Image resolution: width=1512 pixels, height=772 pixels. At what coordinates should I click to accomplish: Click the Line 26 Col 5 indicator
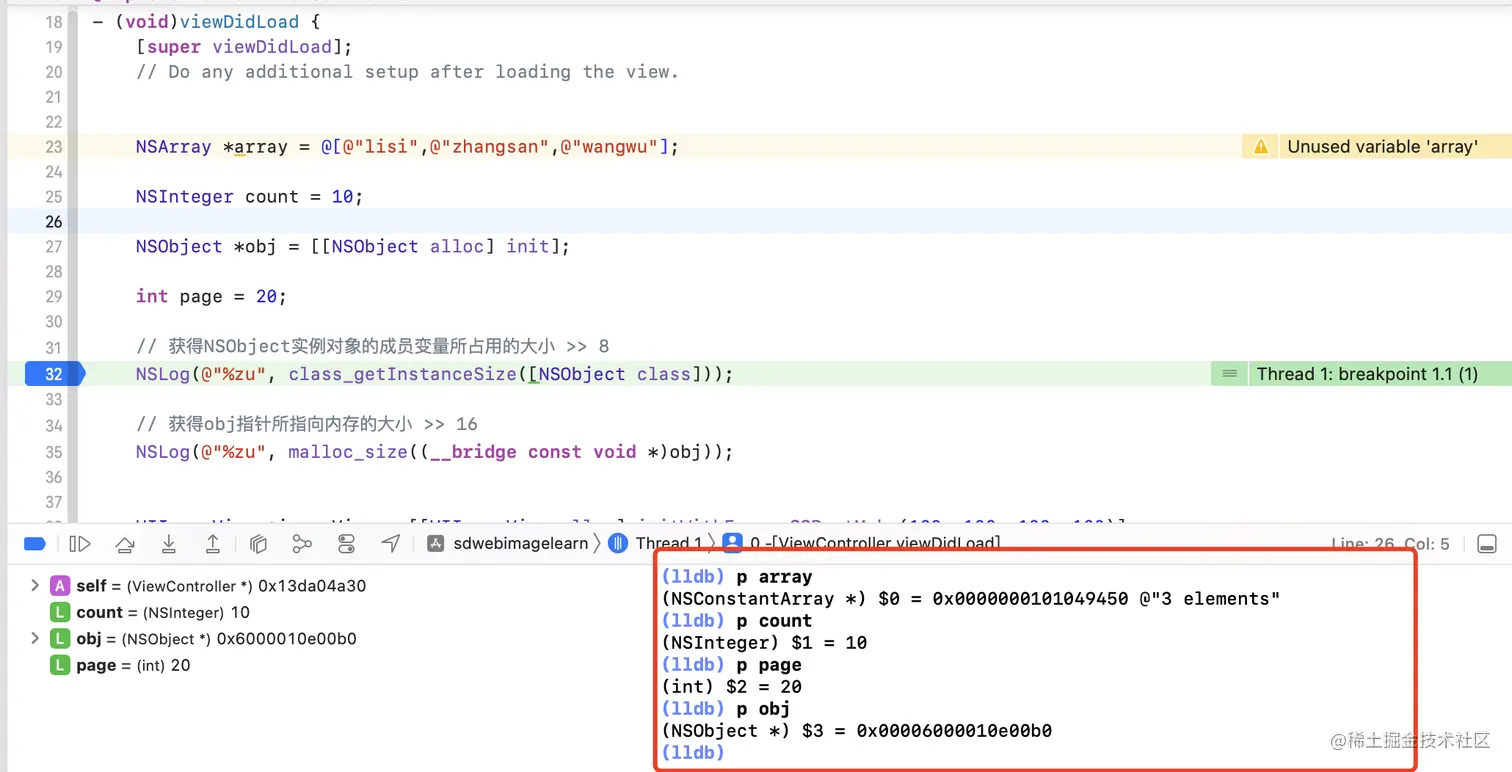(x=1390, y=544)
